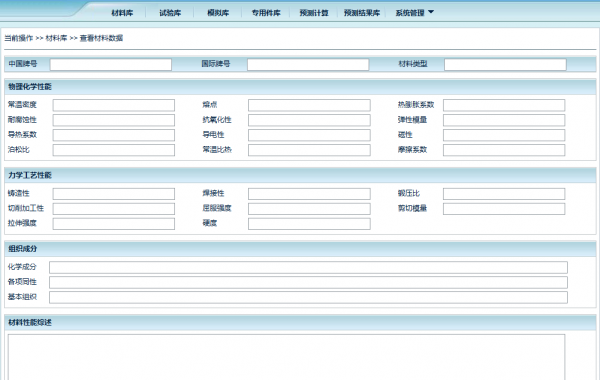The height and width of the screenshot is (380, 600).
Task: Focus the 摩擦系数 input field
Action: coord(504,150)
